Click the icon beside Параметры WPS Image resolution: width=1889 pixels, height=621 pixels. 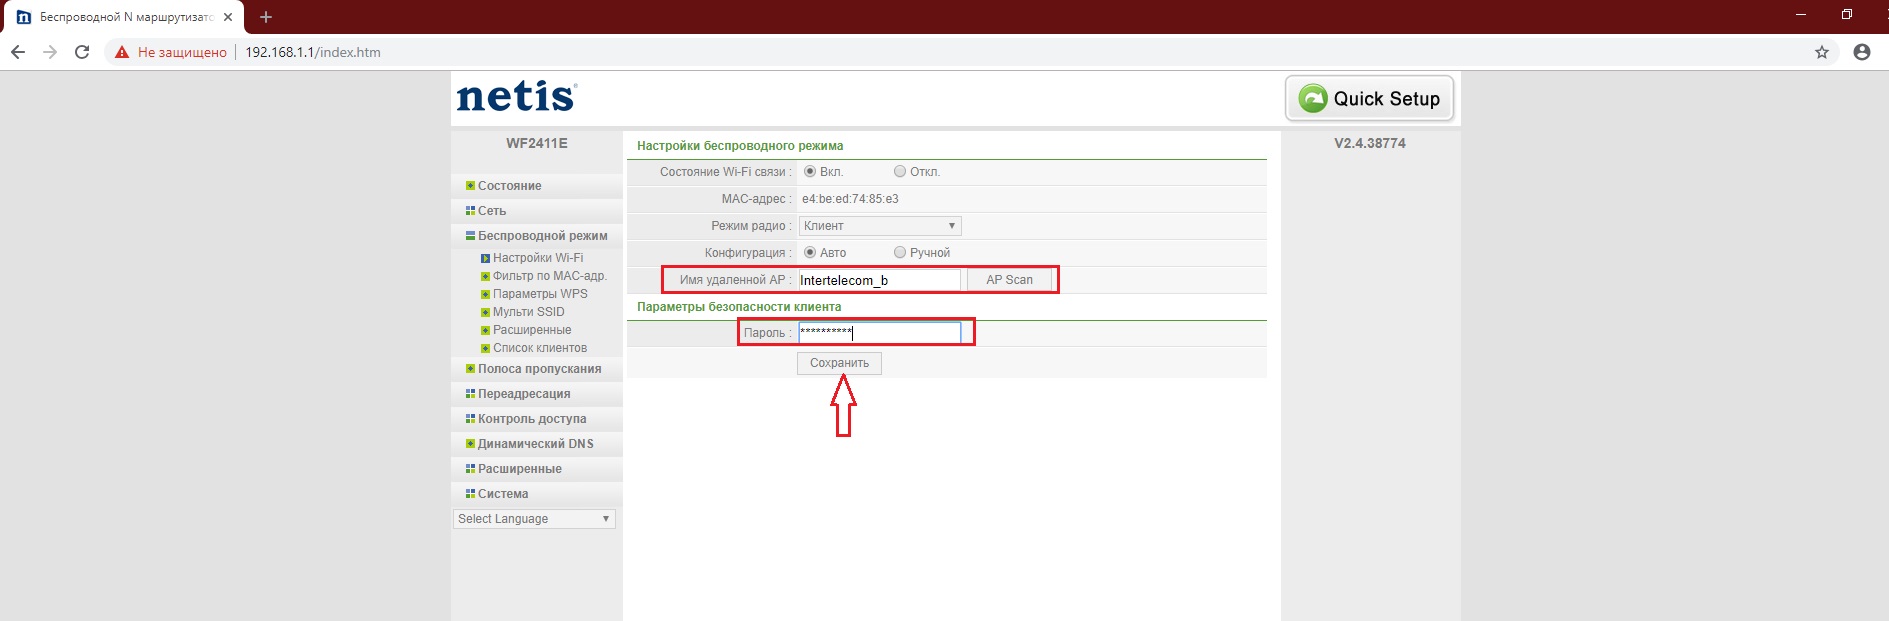coord(485,294)
